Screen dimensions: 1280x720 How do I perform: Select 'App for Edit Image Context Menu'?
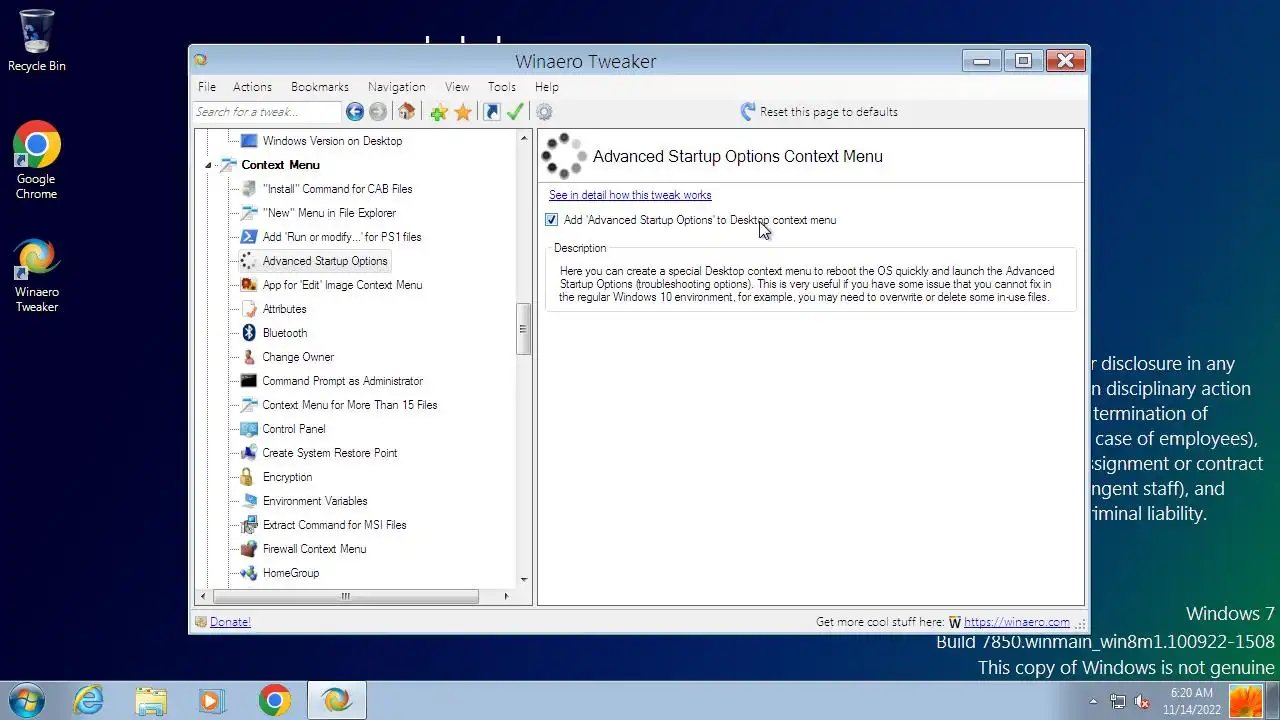342,285
